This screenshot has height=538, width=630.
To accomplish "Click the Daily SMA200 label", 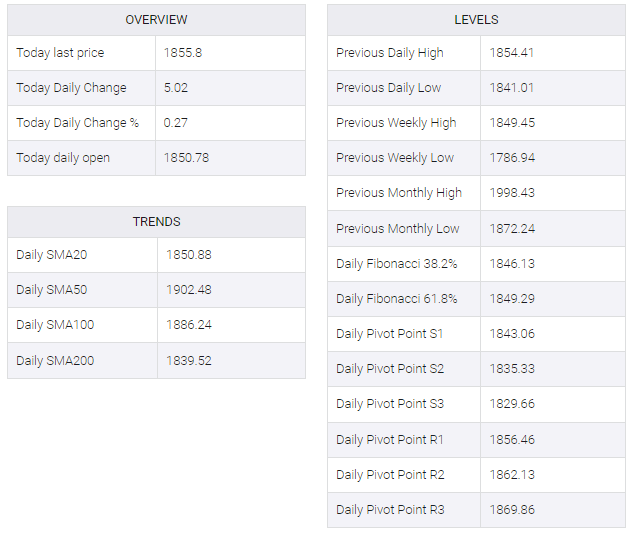I will pyautogui.click(x=55, y=360).
